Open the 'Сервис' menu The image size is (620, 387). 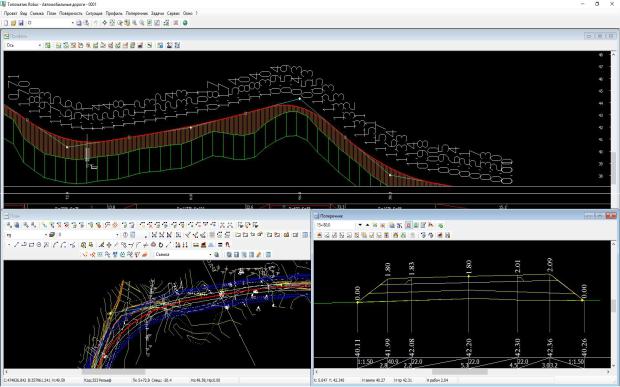coord(173,13)
